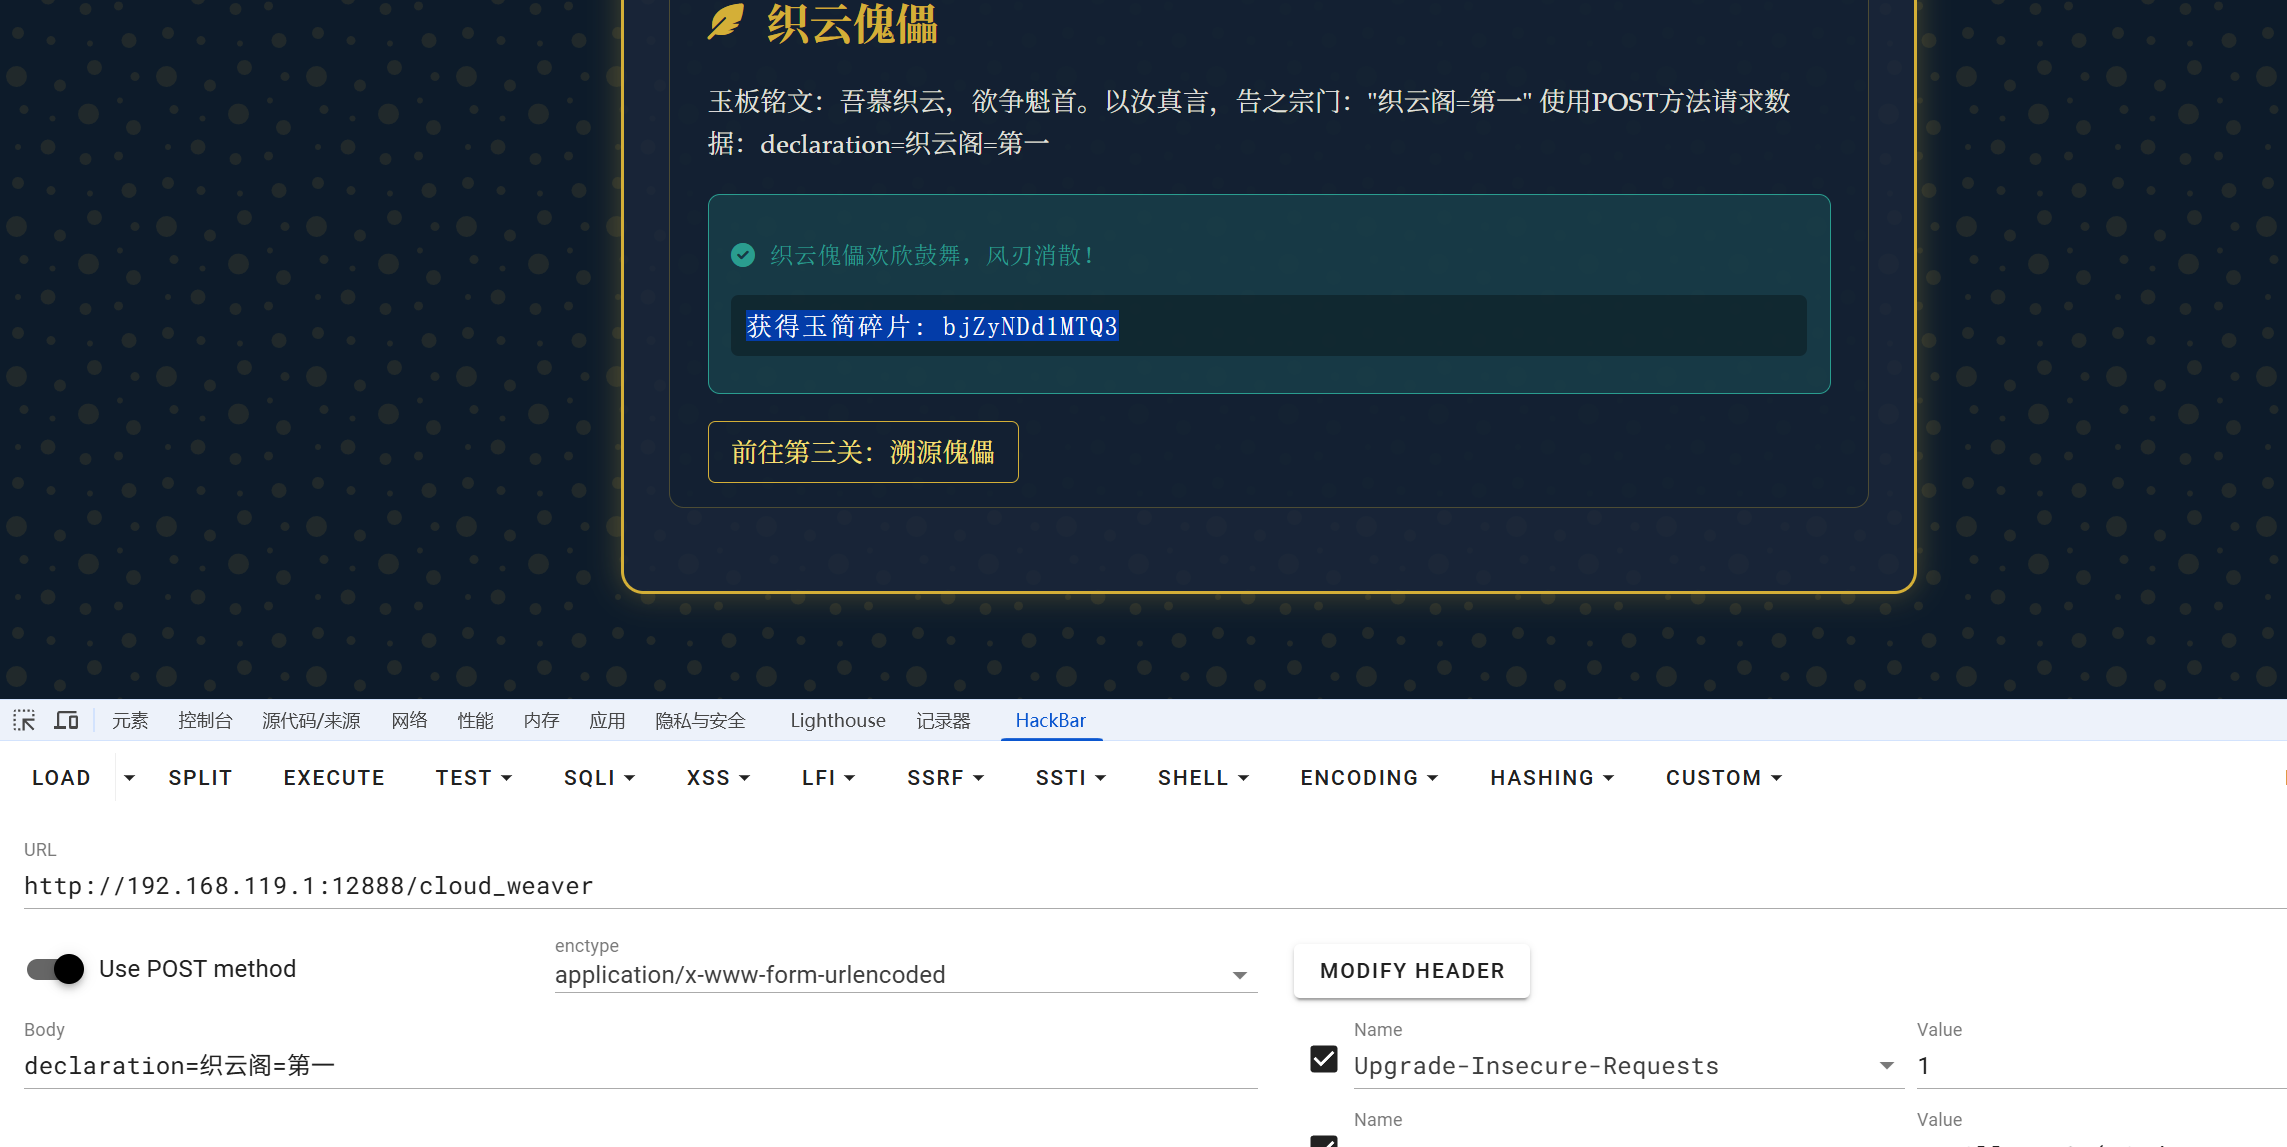Switch to the Lighthouse tab

(x=837, y=720)
